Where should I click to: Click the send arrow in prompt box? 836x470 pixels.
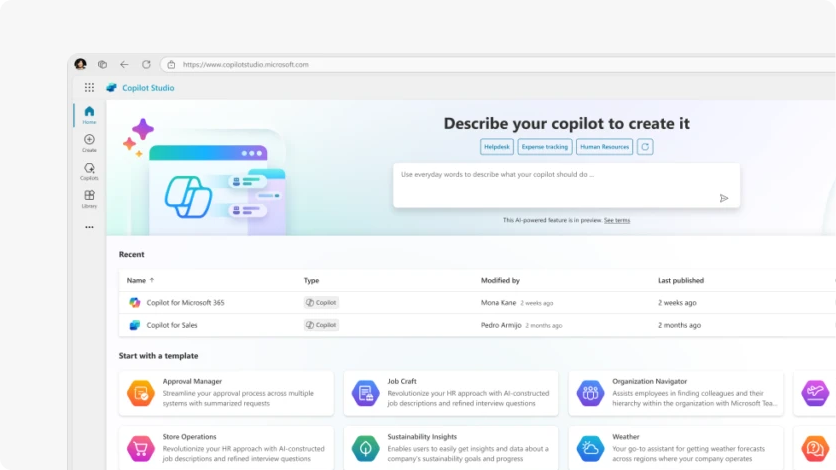pyautogui.click(x=724, y=198)
